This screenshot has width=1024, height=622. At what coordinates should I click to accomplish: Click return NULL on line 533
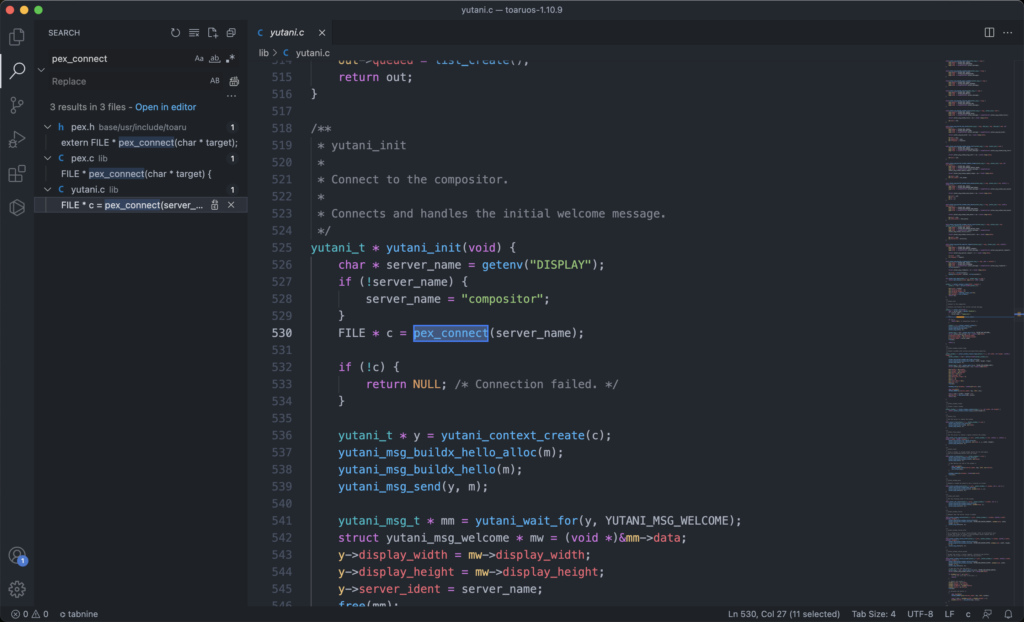coord(403,384)
